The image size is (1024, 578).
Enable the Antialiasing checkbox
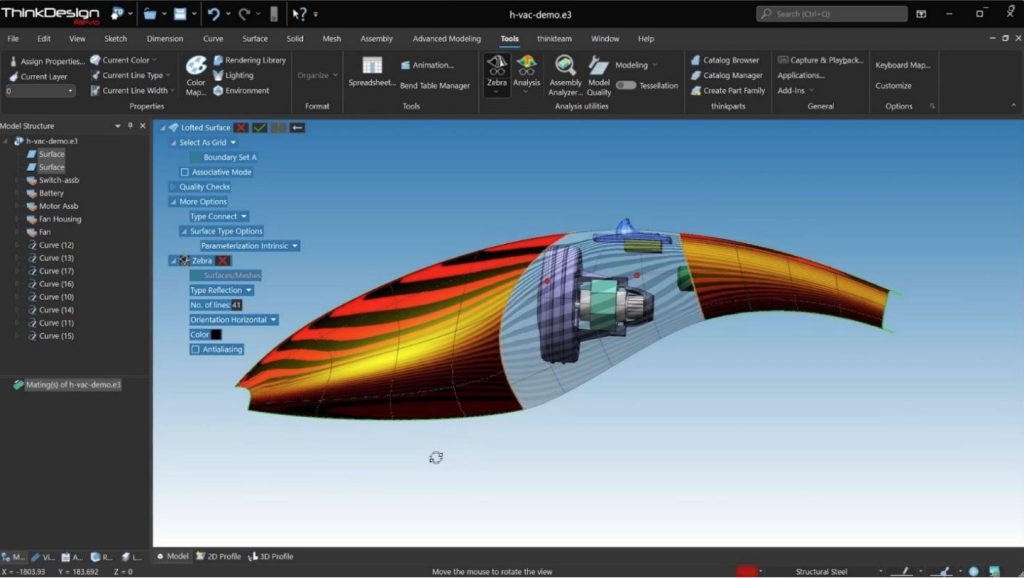click(x=195, y=349)
